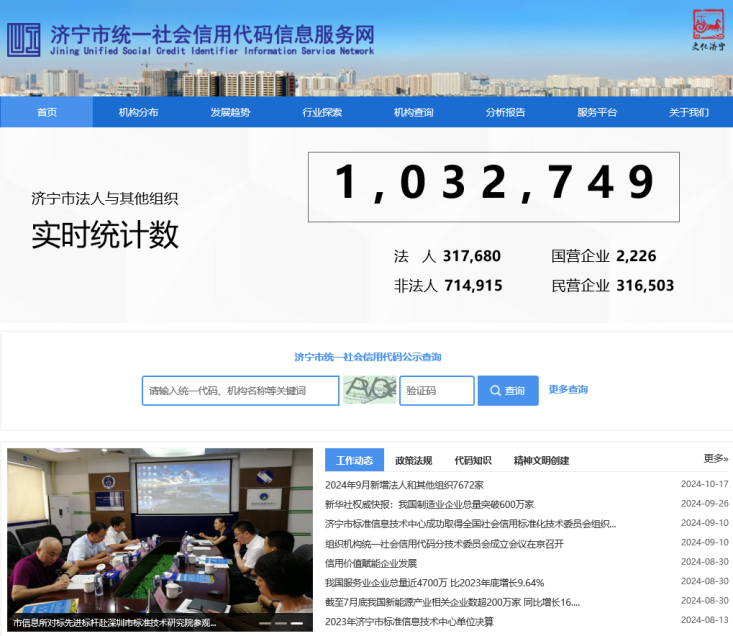Switch to the 代码知识 tab

pyautogui.click(x=472, y=460)
